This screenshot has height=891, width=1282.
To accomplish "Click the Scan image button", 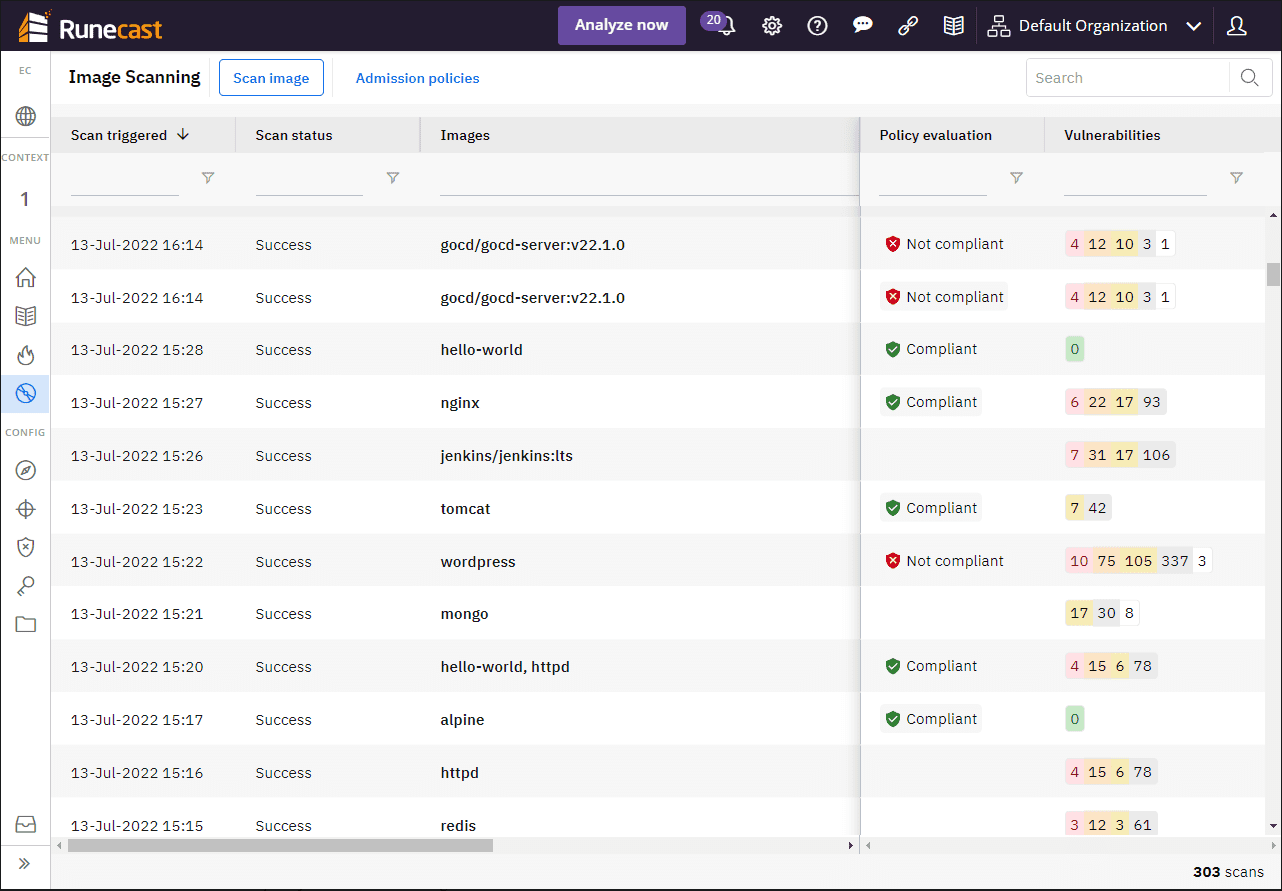I will [271, 78].
